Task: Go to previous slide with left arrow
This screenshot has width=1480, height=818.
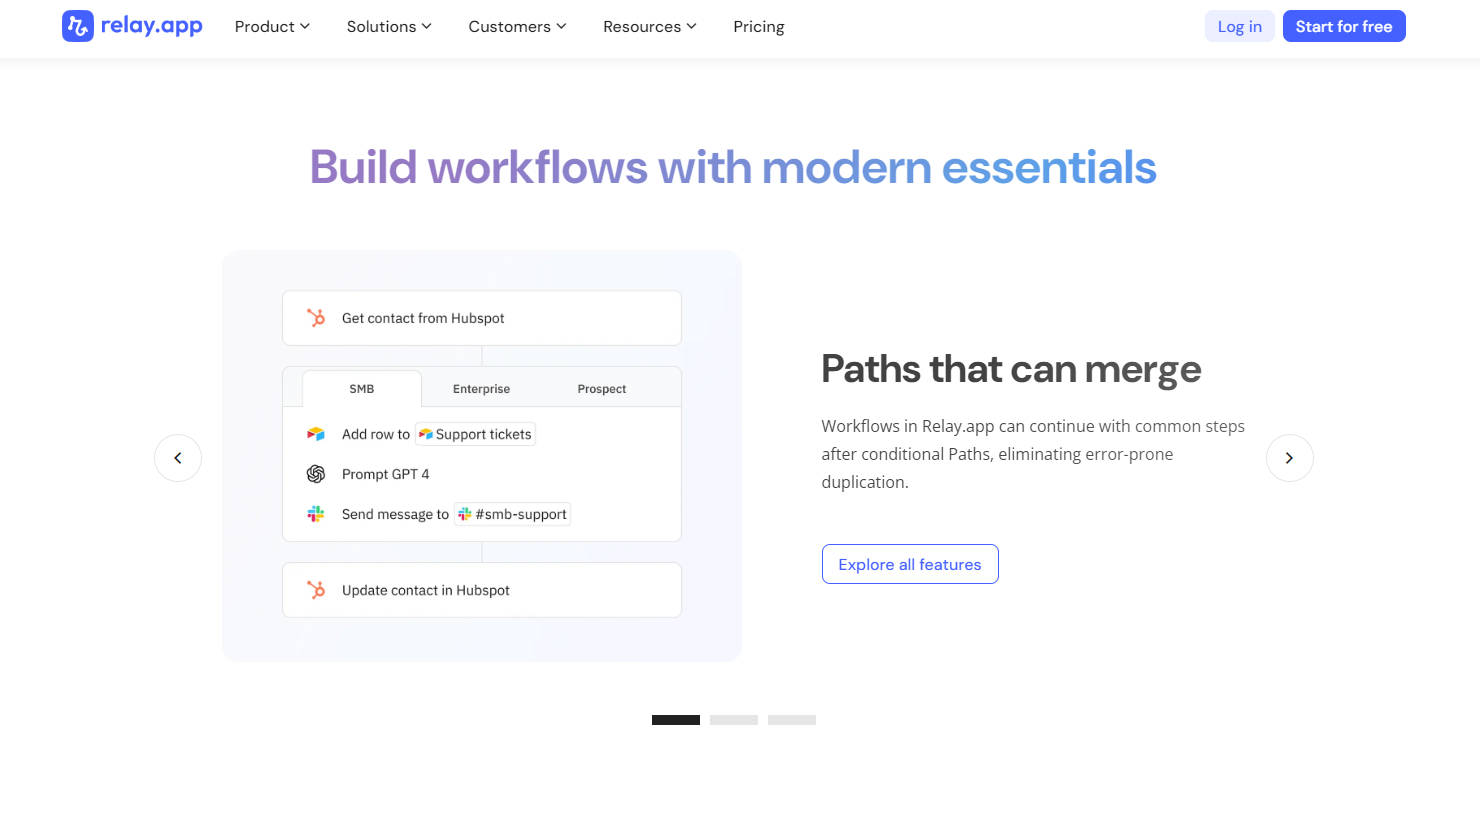Action: coord(178,458)
